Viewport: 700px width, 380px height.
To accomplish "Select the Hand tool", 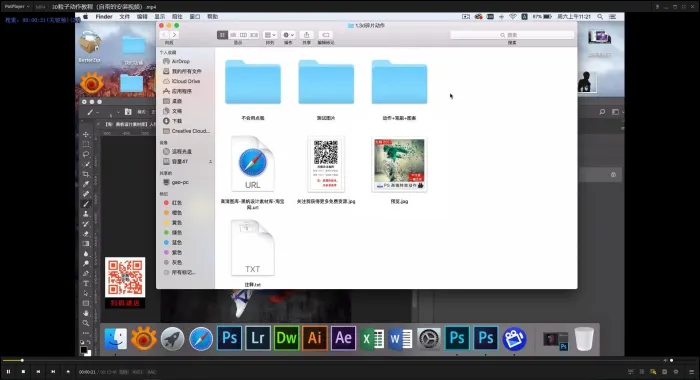I will pyautogui.click(x=86, y=313).
